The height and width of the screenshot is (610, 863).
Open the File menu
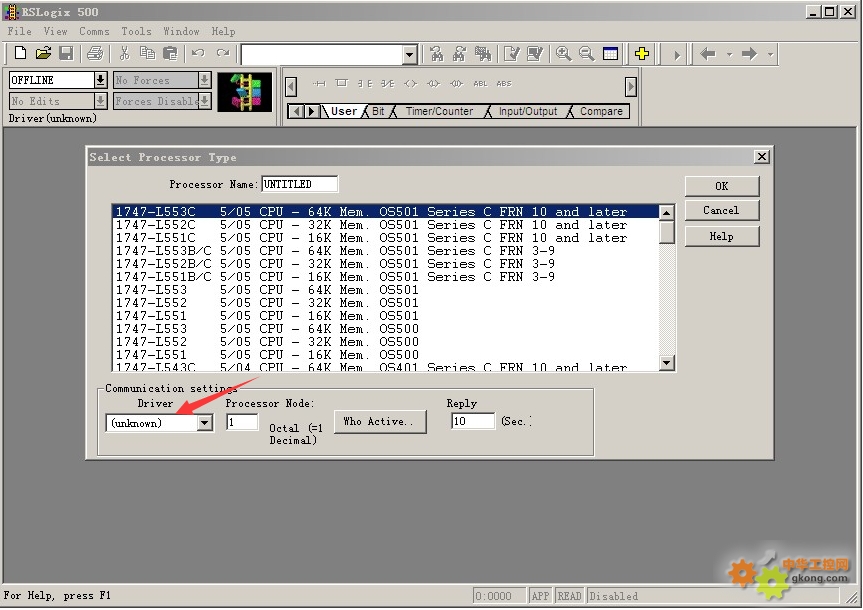[19, 31]
